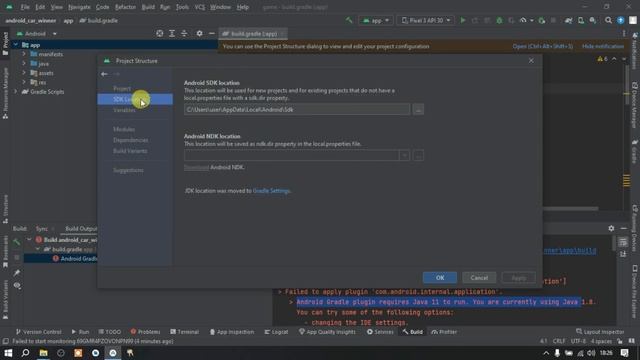Open Build panel gear settings
This screenshot has height=360, width=640.
611,228
